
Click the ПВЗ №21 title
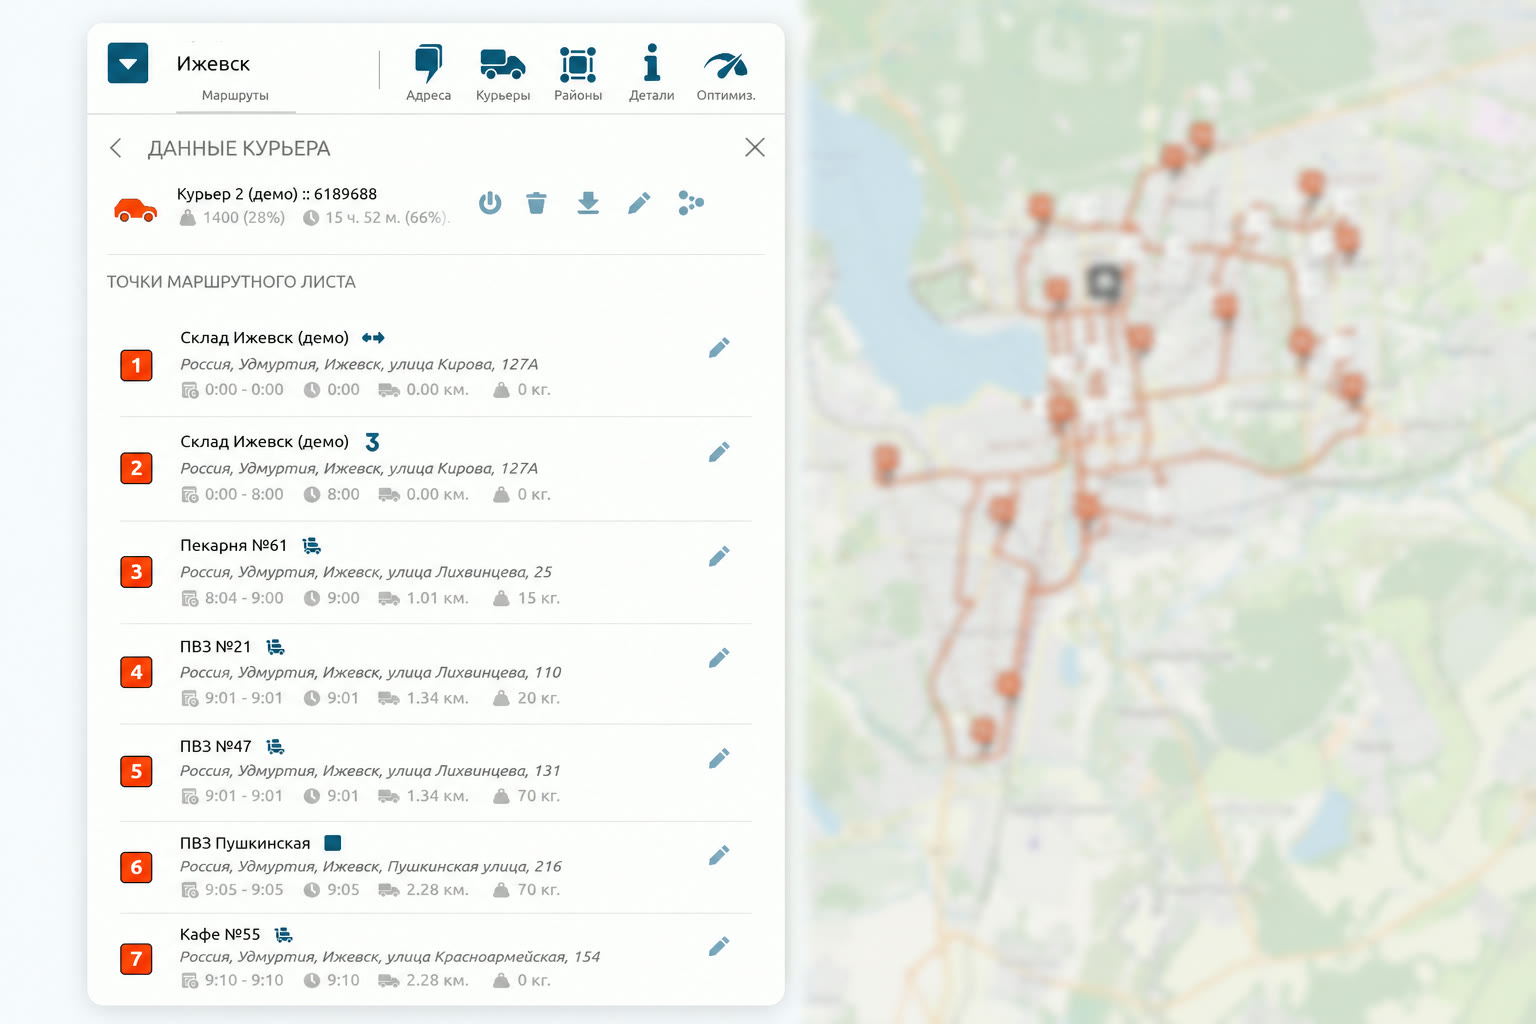(215, 646)
